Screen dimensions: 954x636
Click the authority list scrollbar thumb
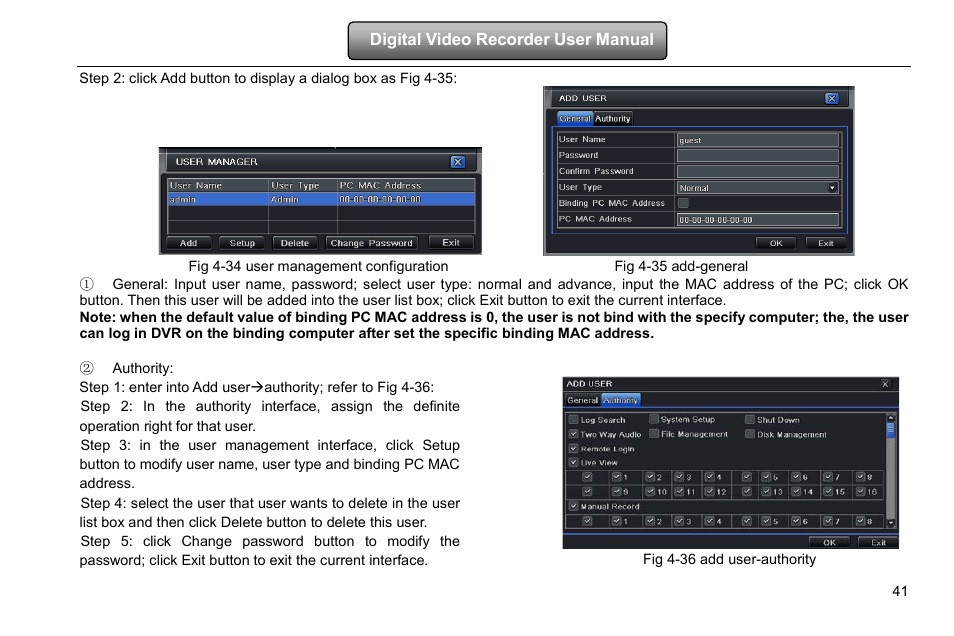[891, 431]
